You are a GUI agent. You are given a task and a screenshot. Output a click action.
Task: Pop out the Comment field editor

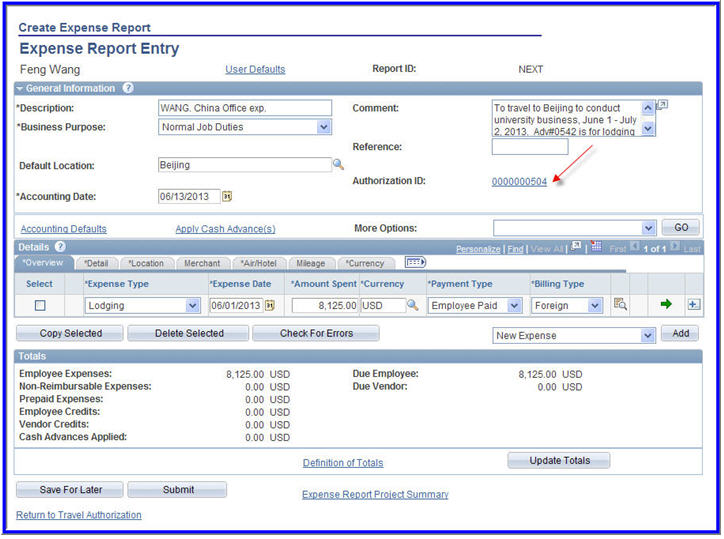click(x=662, y=105)
